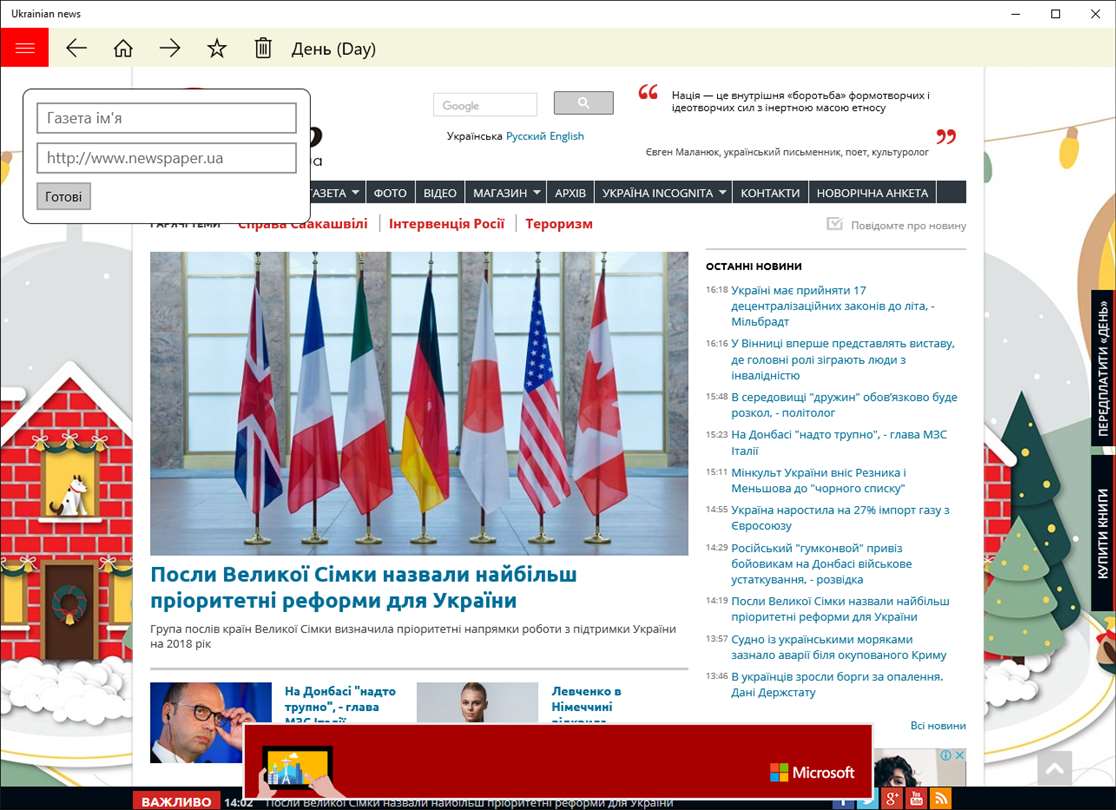Viewport: 1116px width, 810px height.
Task: Open the G7 flags main photo
Action: (419, 403)
